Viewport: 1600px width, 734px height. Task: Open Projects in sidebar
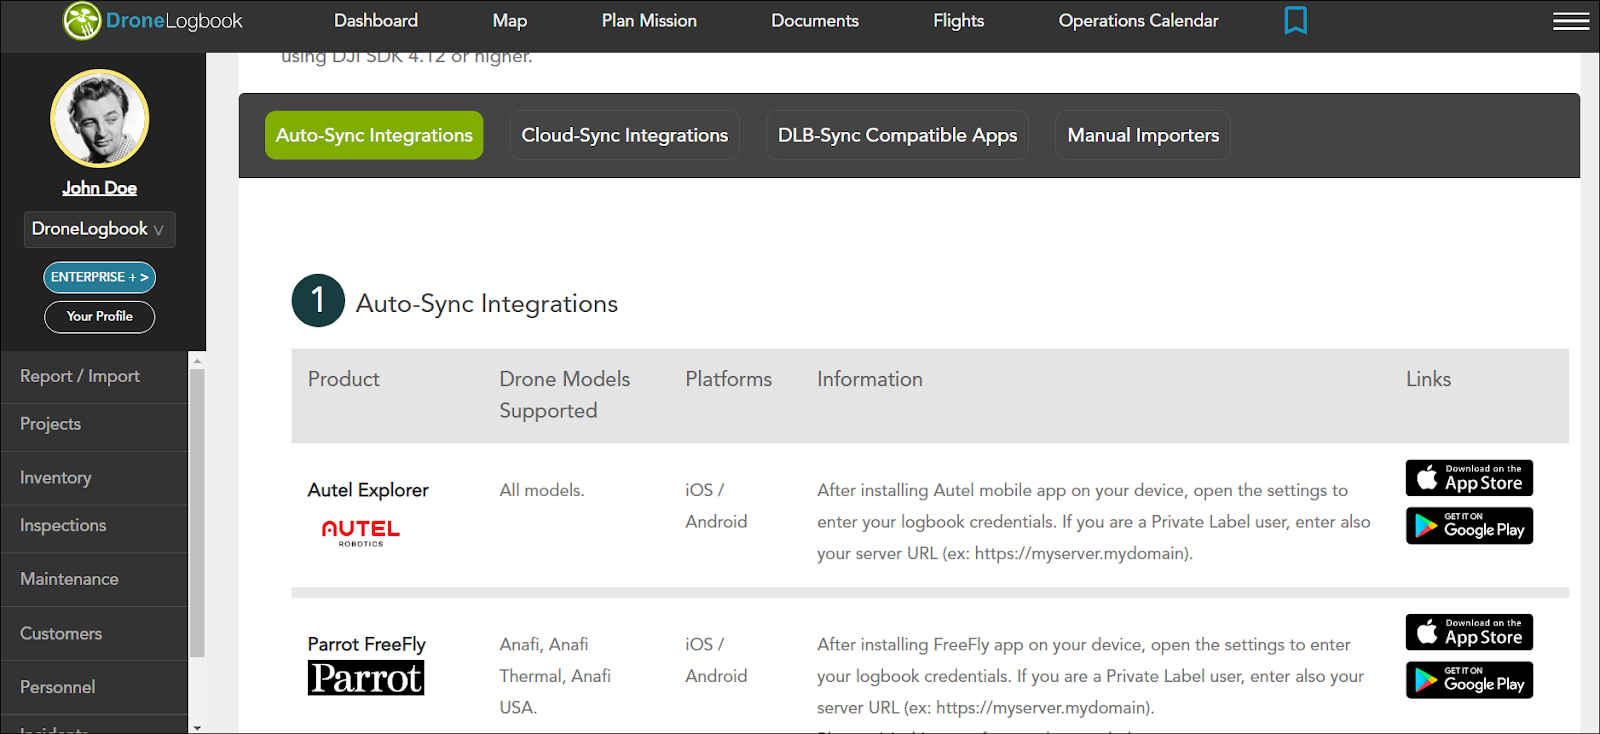(94, 425)
